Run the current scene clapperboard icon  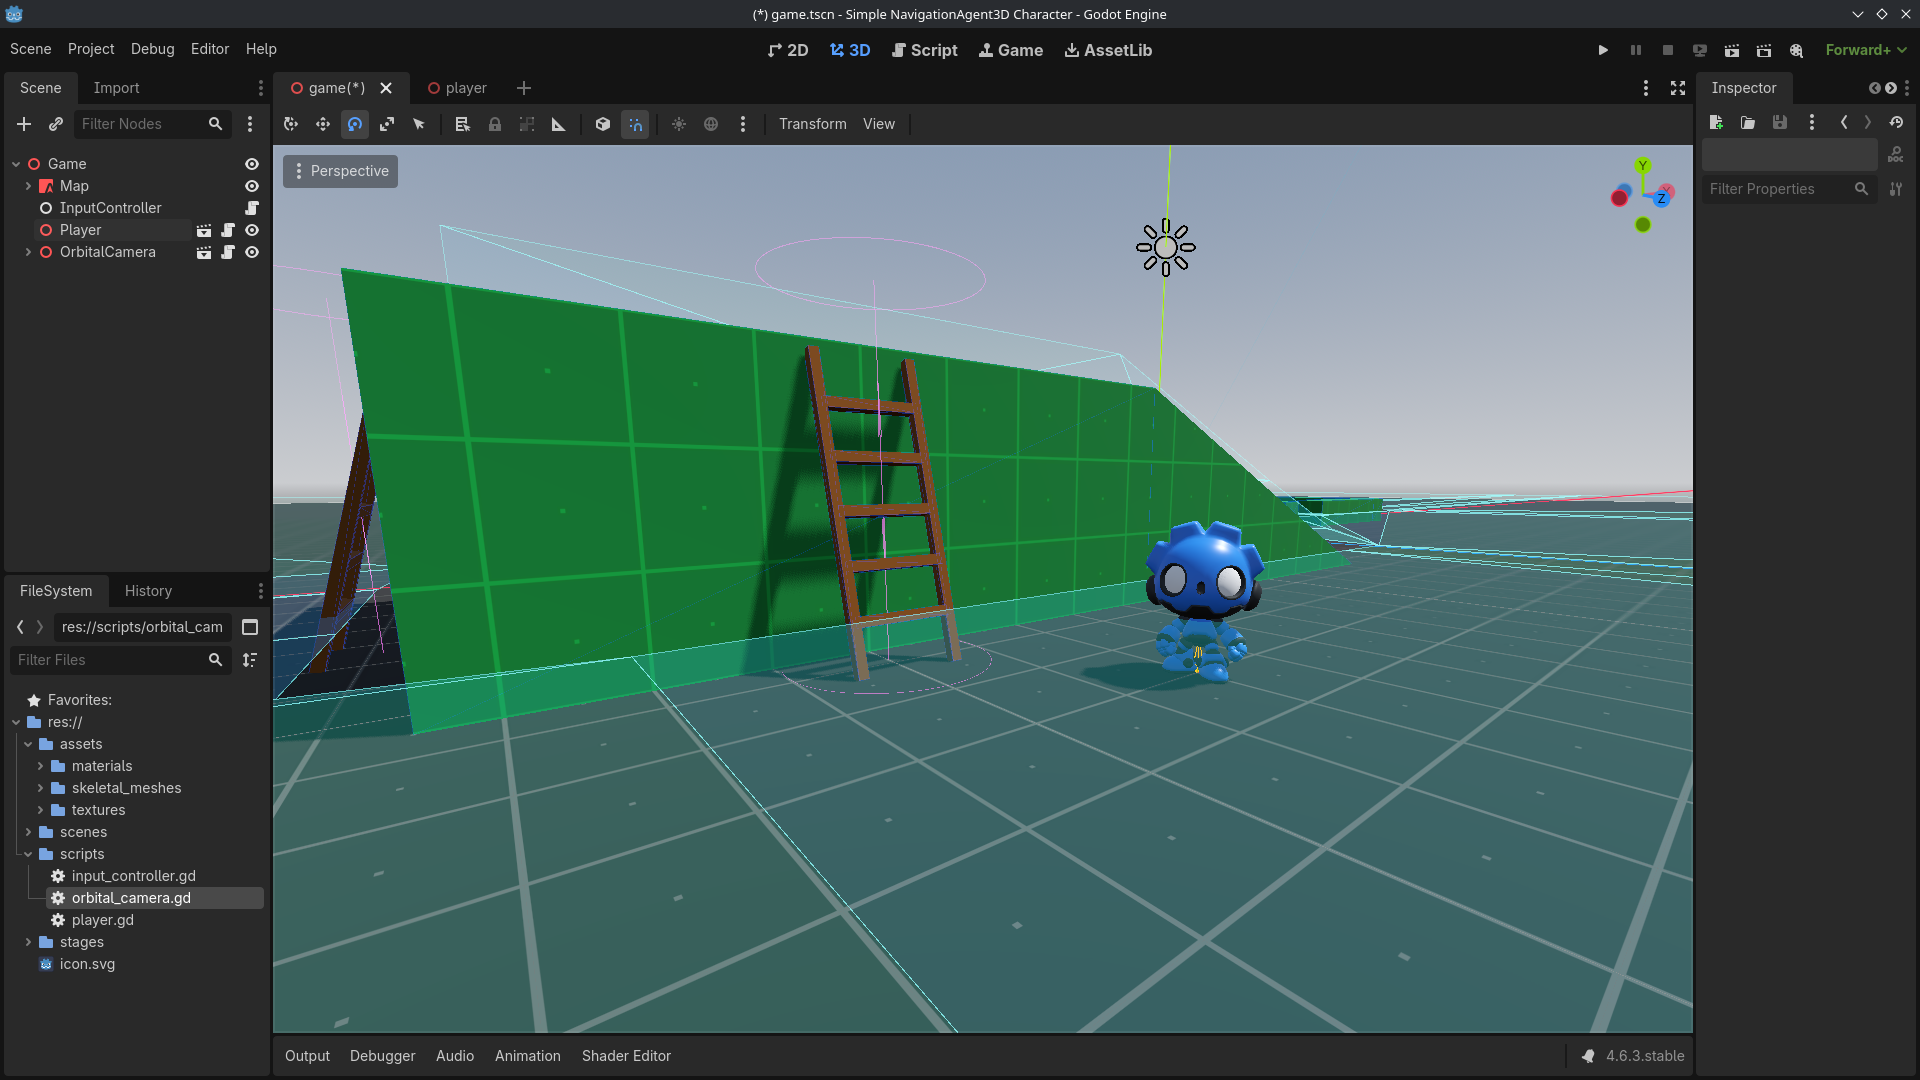pos(1732,50)
